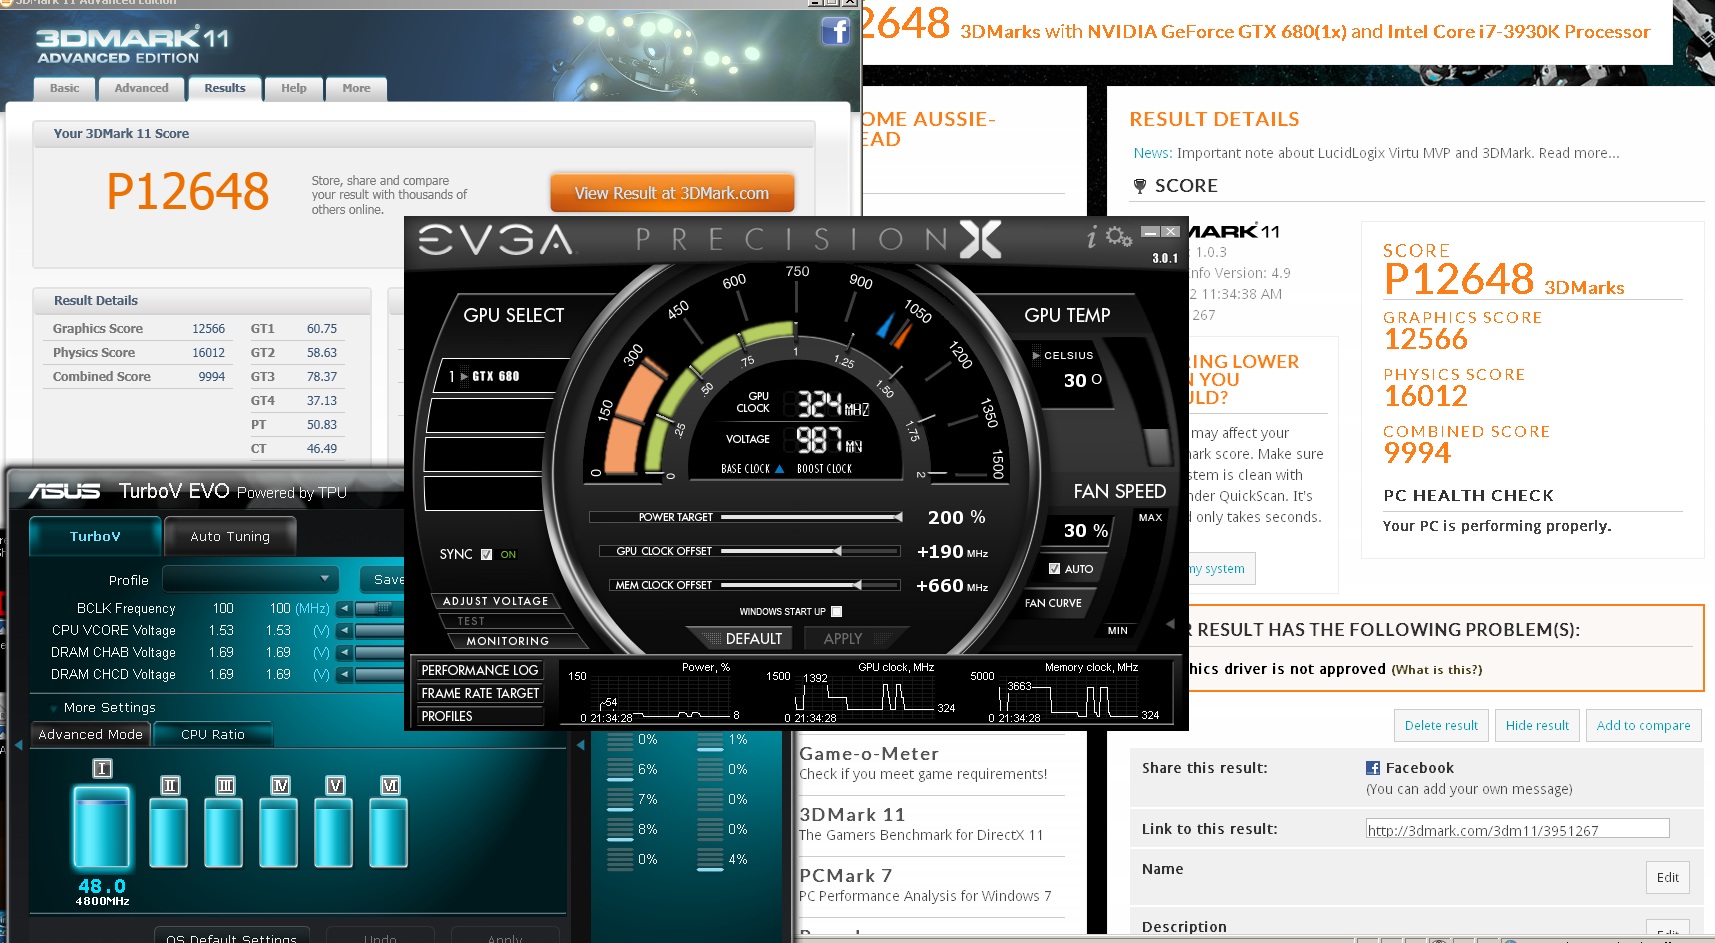Click DRAM CHAB Voltage decrease arrow
Image resolution: width=1715 pixels, height=943 pixels.
click(344, 653)
